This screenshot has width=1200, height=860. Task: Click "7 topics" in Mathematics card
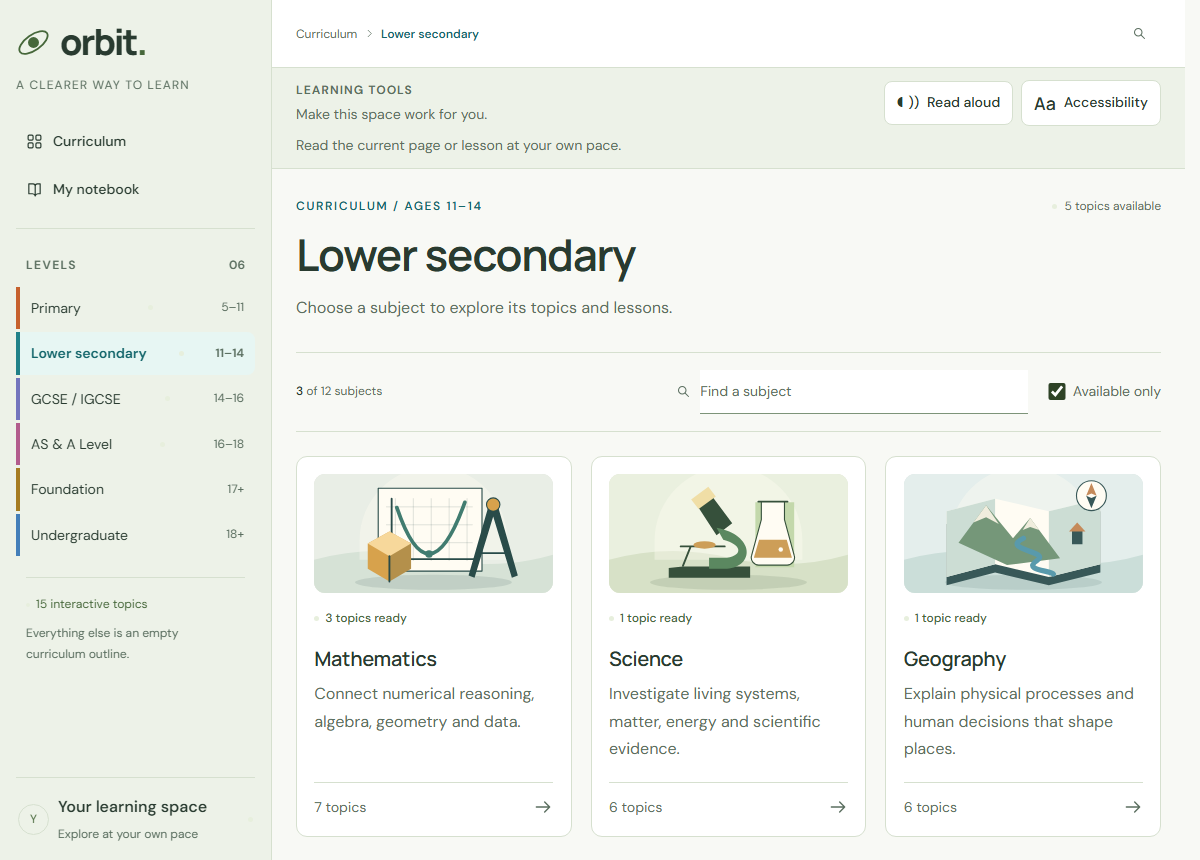pyautogui.click(x=340, y=807)
